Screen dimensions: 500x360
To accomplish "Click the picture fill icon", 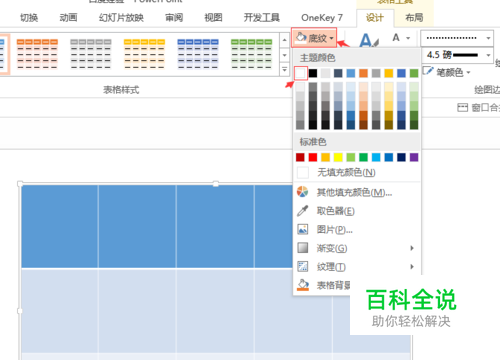I will [303, 229].
